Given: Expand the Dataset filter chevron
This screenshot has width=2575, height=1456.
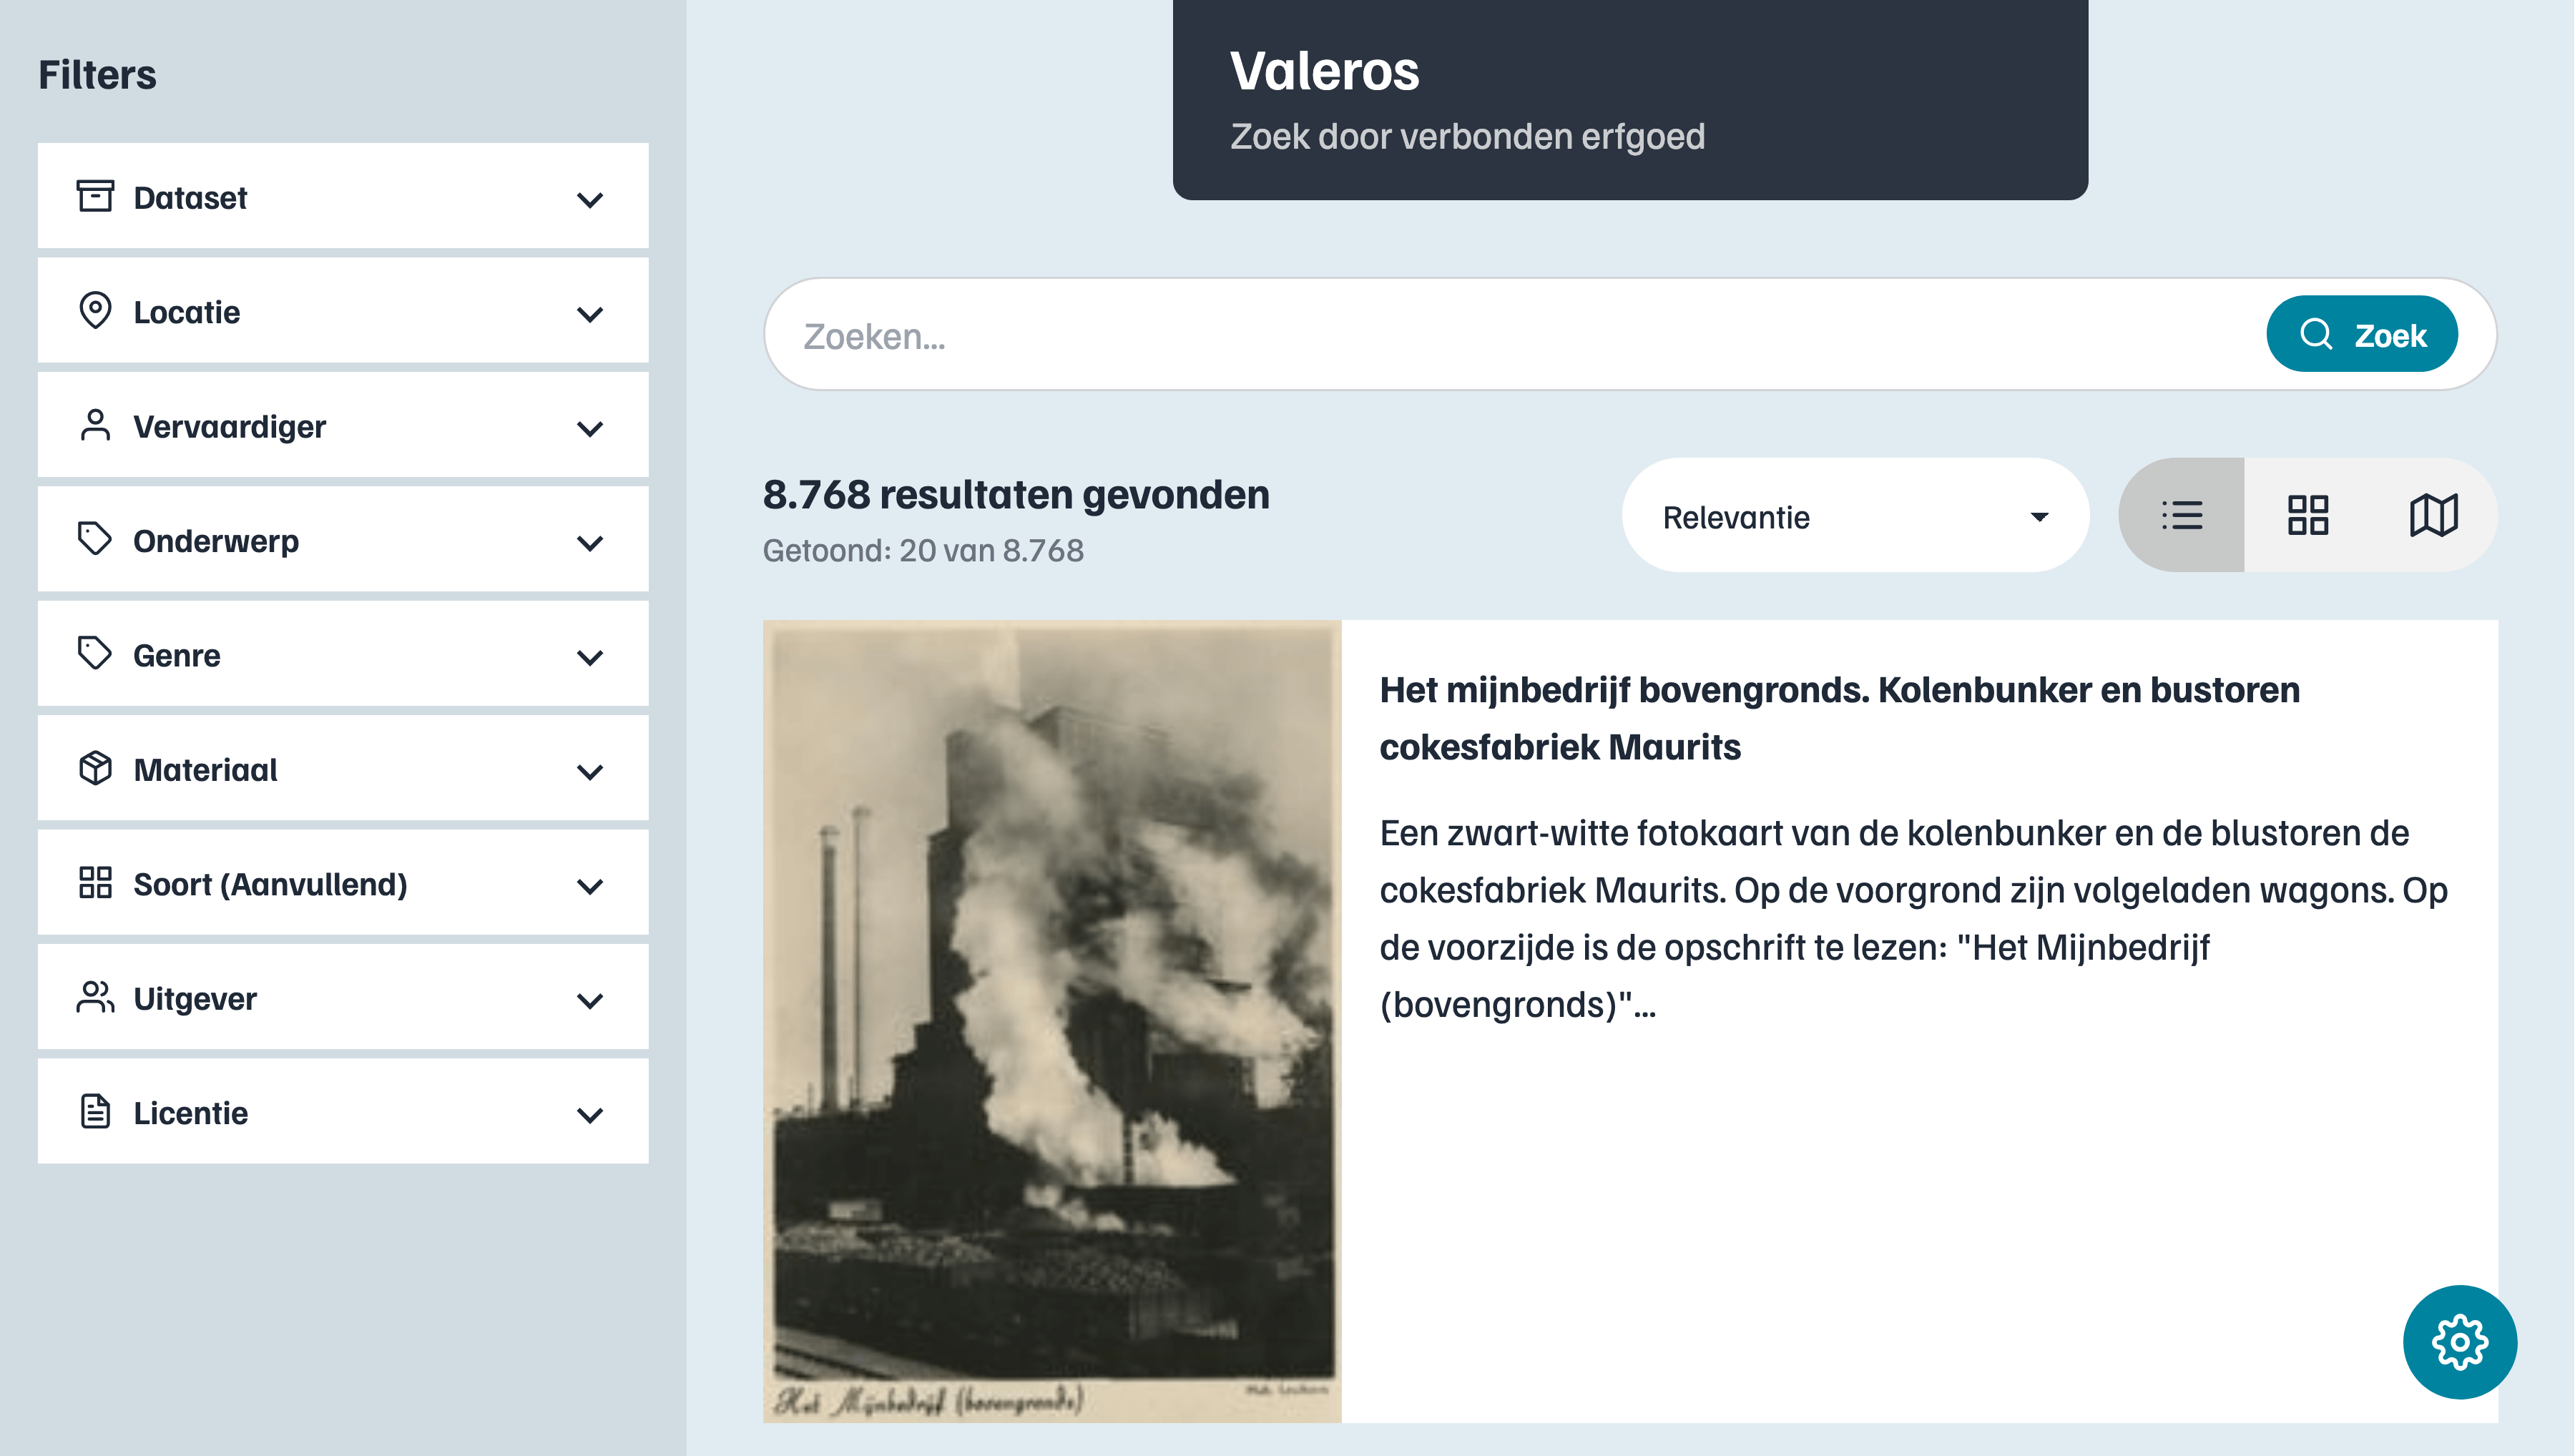Looking at the screenshot, I should (590, 199).
